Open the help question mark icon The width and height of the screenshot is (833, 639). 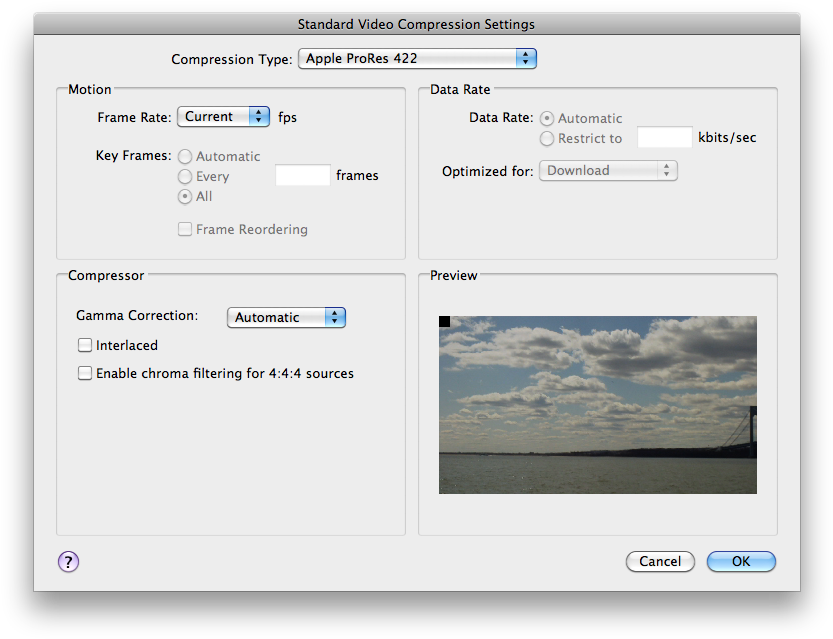67,562
